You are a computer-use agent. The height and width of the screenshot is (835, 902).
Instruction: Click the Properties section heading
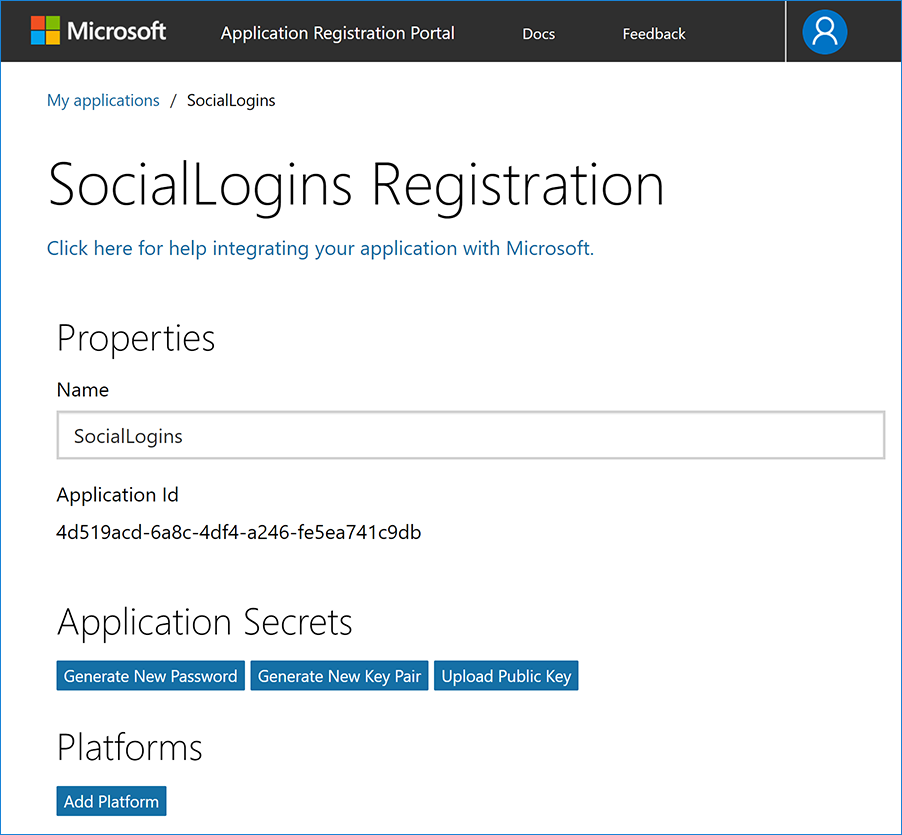pyautogui.click(x=136, y=338)
